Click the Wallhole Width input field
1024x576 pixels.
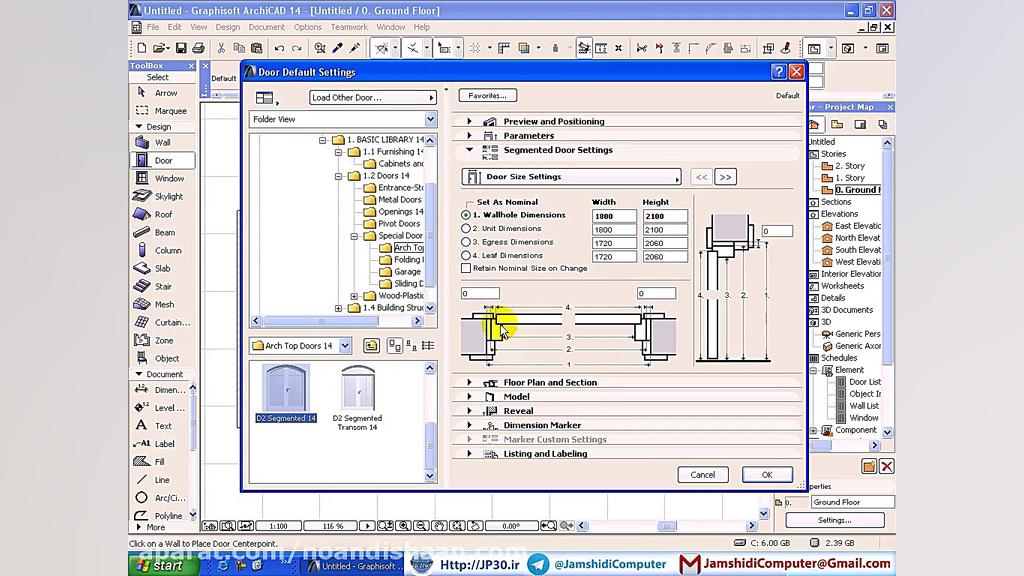pyautogui.click(x=614, y=216)
